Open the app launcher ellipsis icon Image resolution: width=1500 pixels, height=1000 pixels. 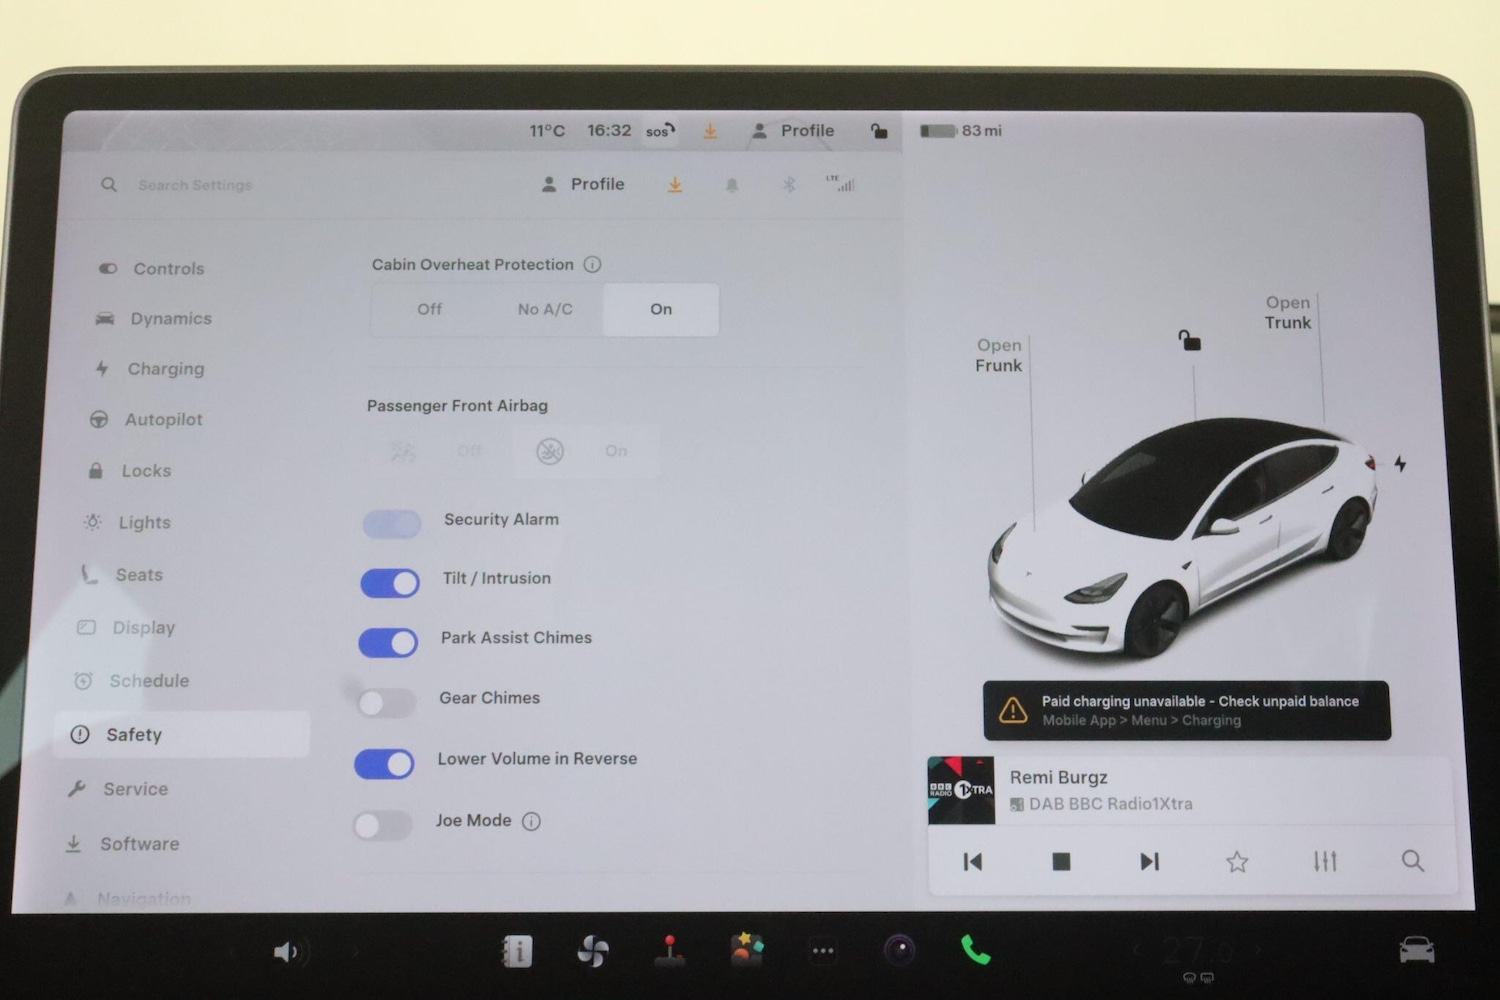822,951
